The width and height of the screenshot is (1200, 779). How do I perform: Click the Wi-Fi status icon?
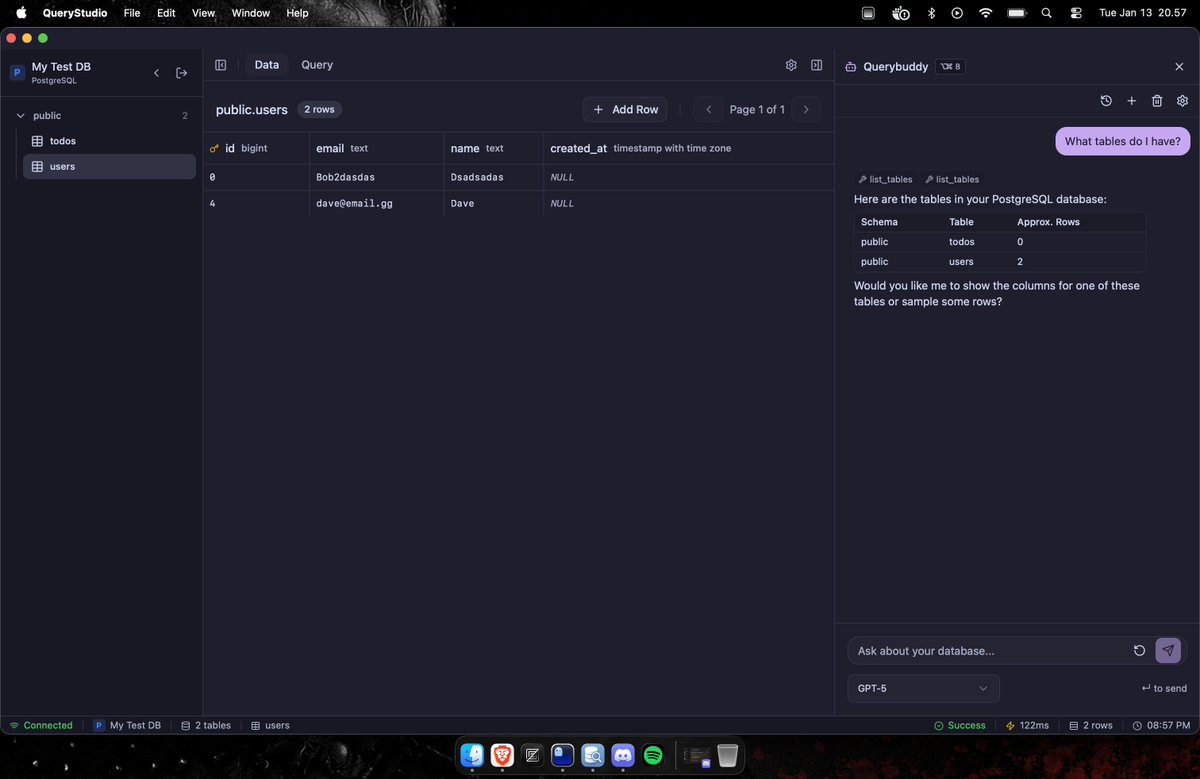click(986, 13)
